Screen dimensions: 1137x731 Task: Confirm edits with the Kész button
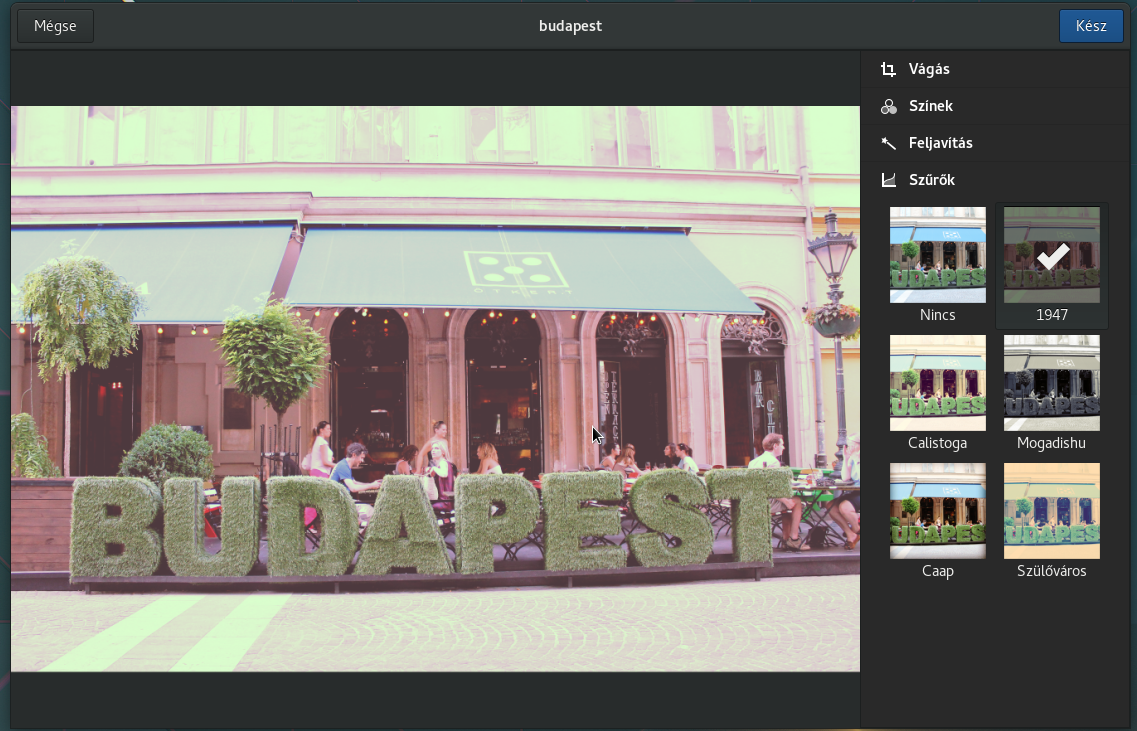pyautogui.click(x=1091, y=26)
